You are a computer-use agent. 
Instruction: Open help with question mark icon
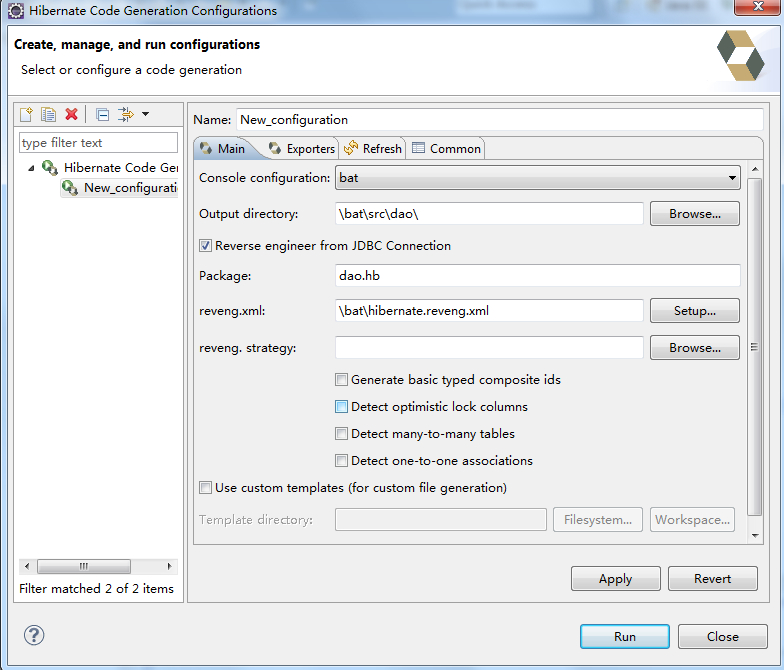[x=34, y=636]
